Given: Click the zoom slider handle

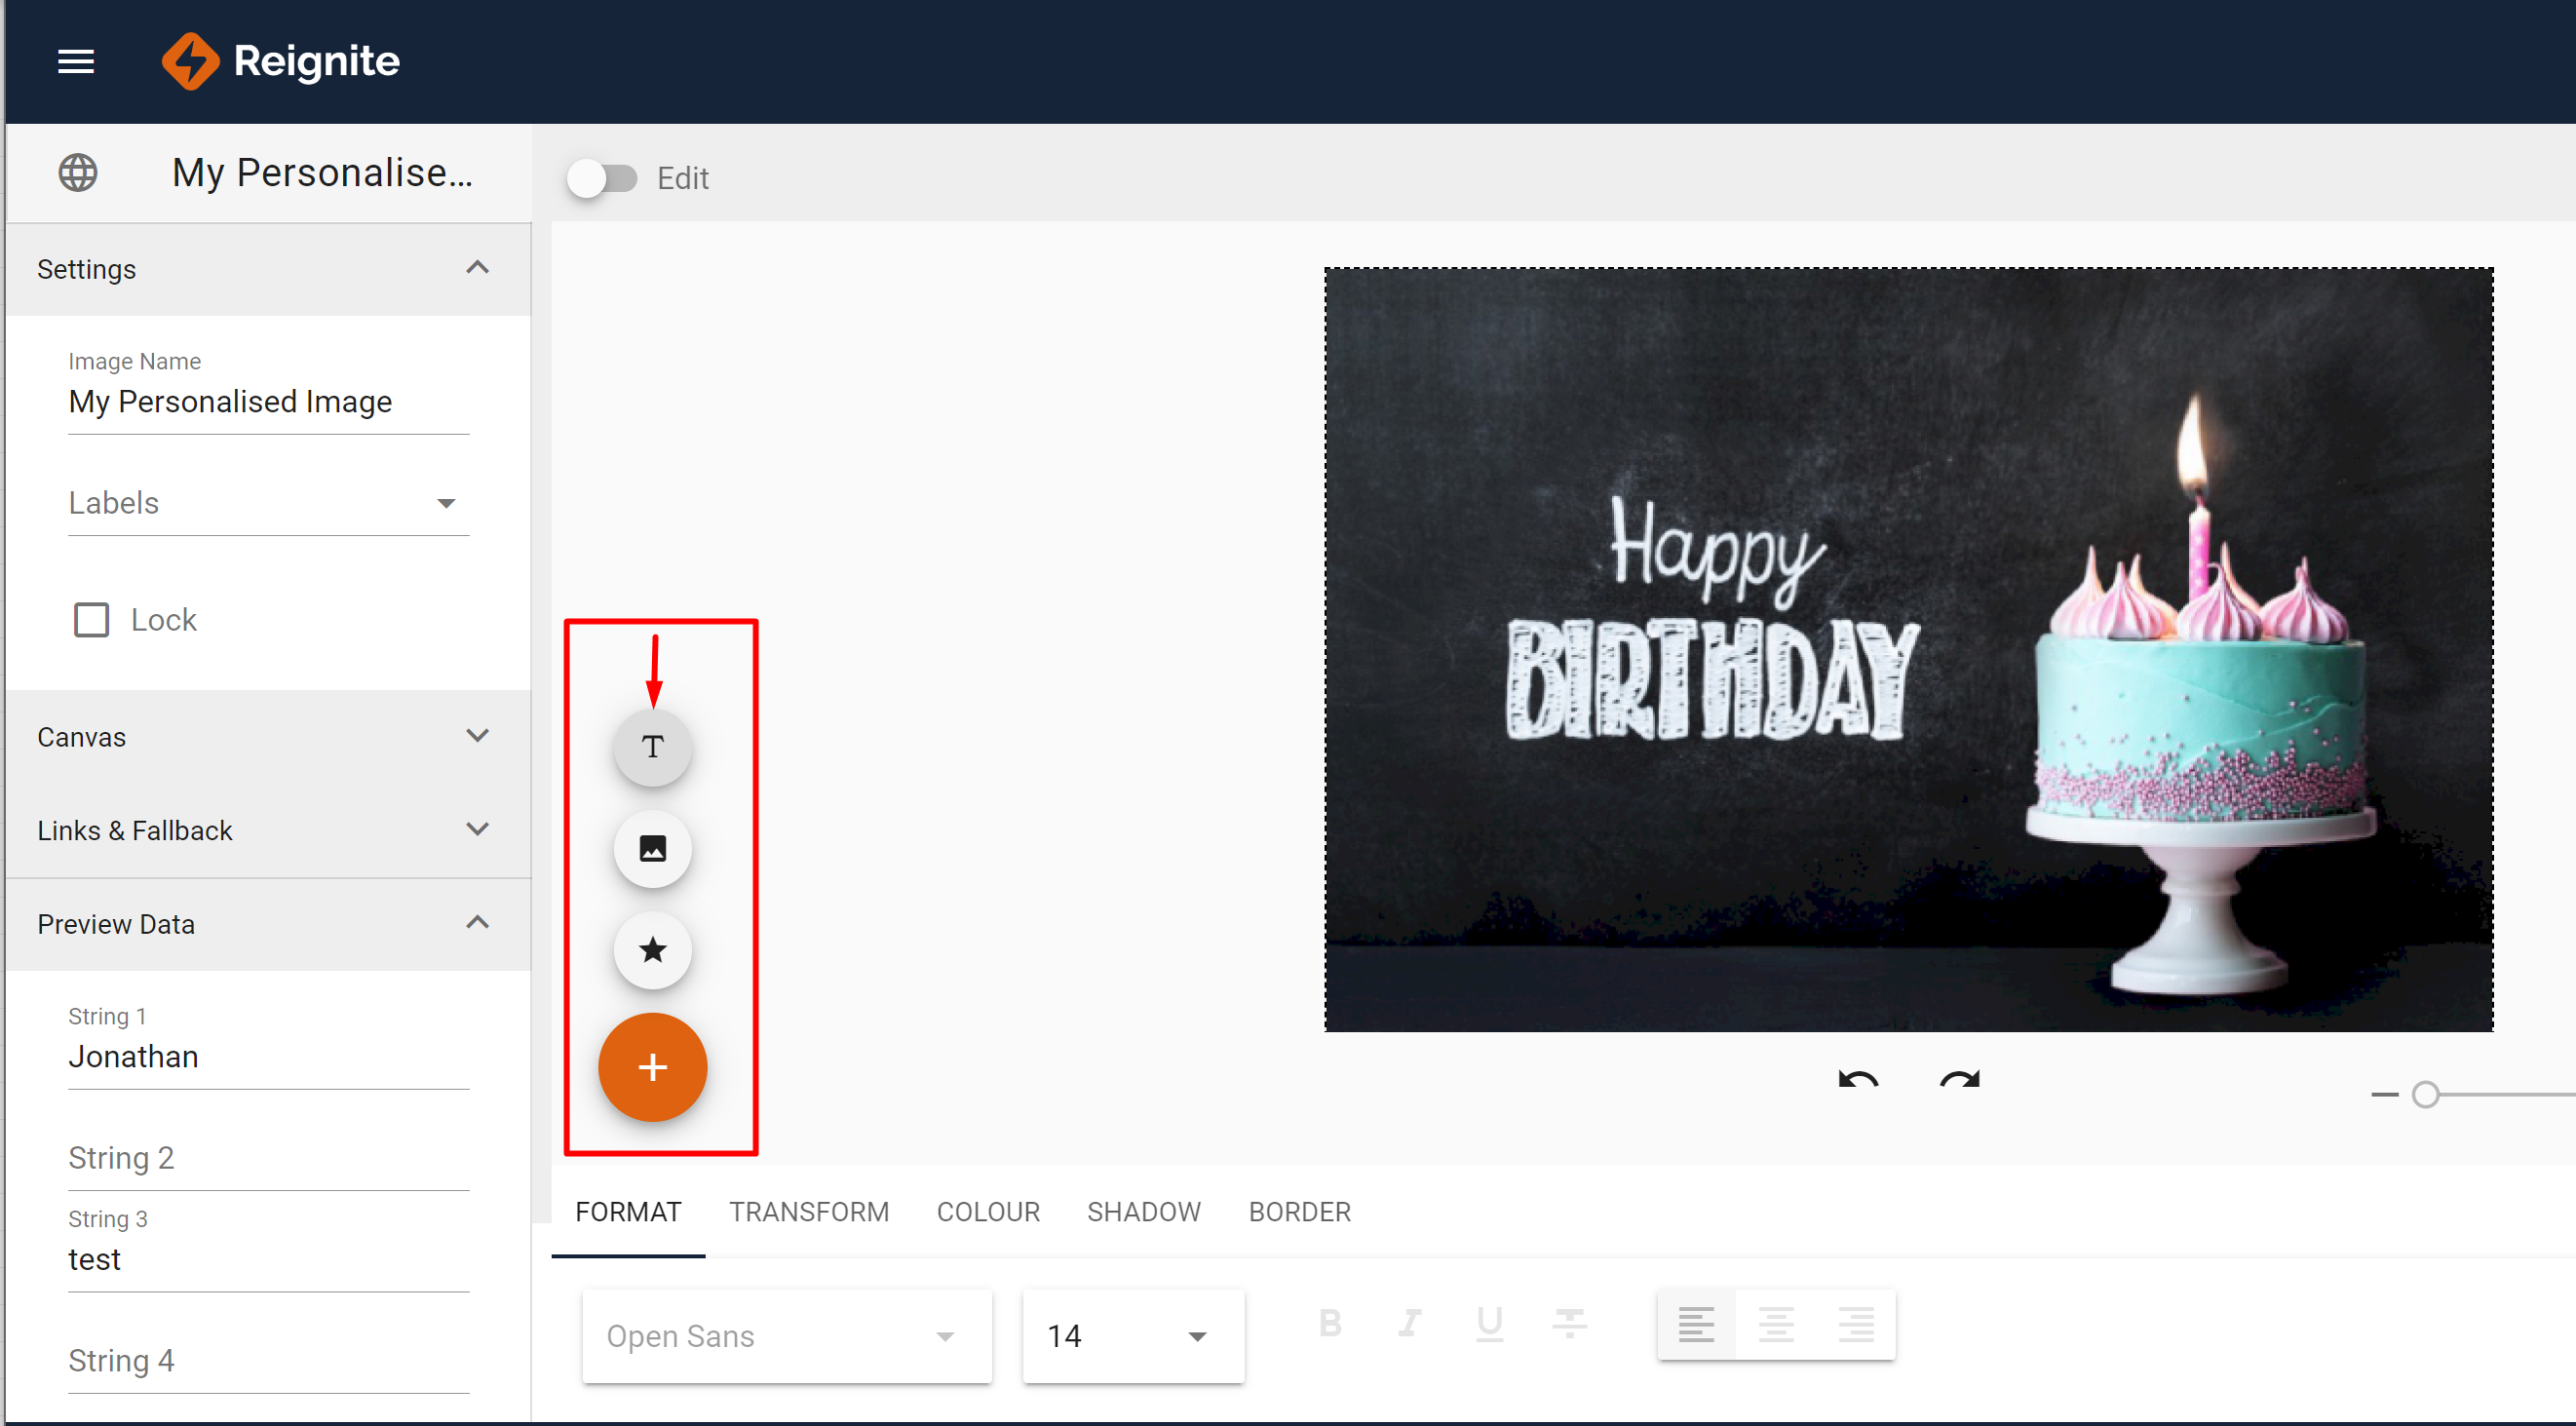Looking at the screenshot, I should 2424,1095.
